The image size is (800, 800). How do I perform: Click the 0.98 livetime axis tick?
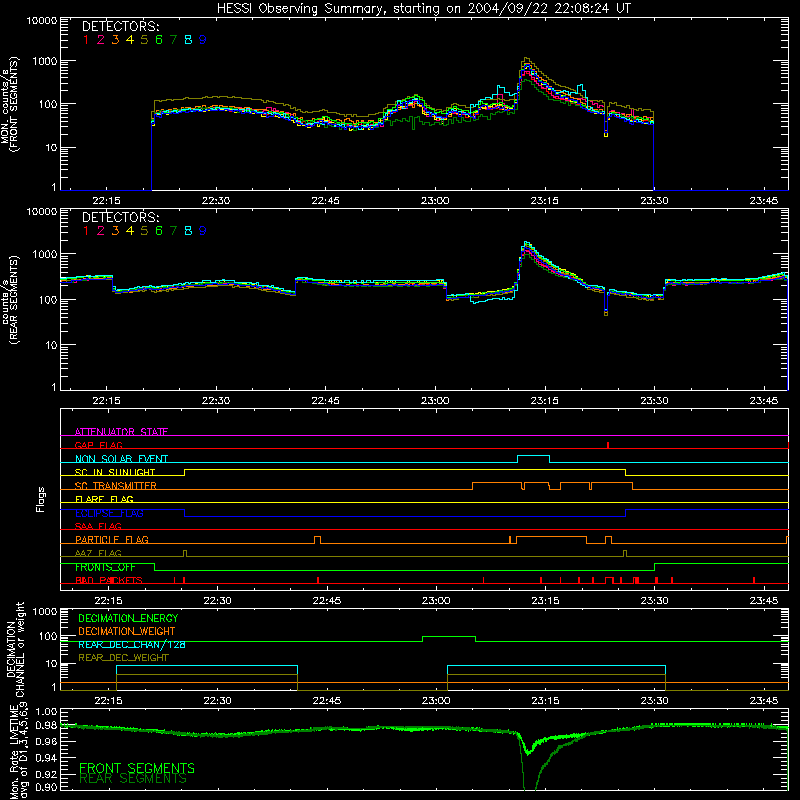[x=46, y=725]
